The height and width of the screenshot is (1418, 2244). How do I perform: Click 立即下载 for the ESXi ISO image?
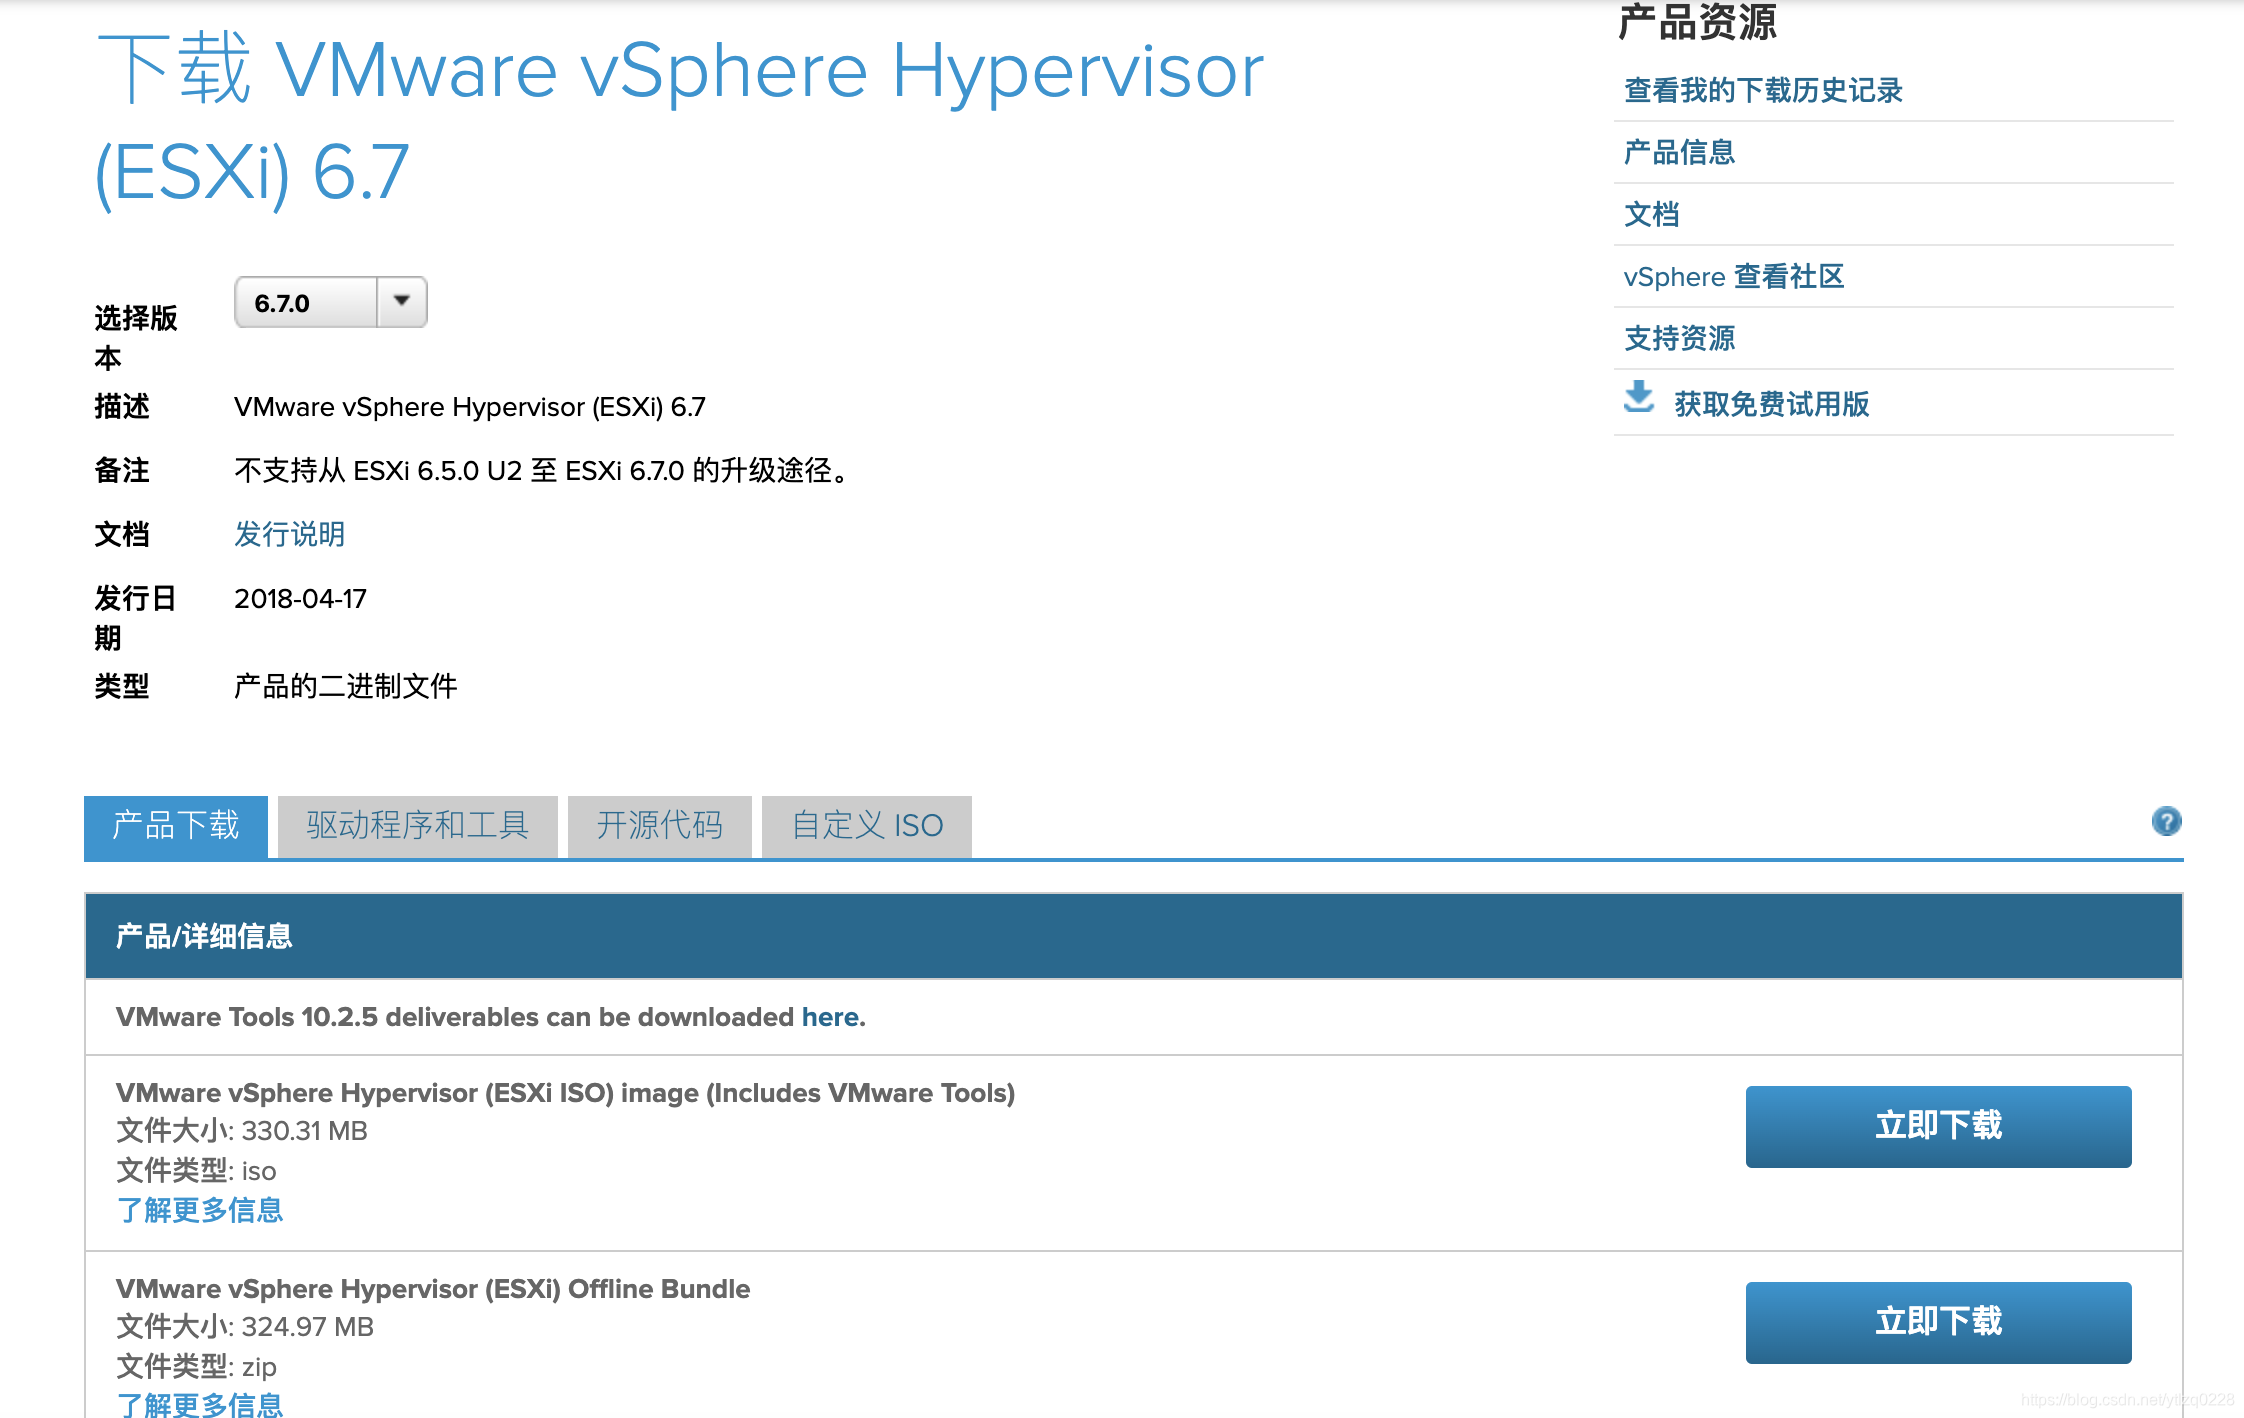1938,1126
